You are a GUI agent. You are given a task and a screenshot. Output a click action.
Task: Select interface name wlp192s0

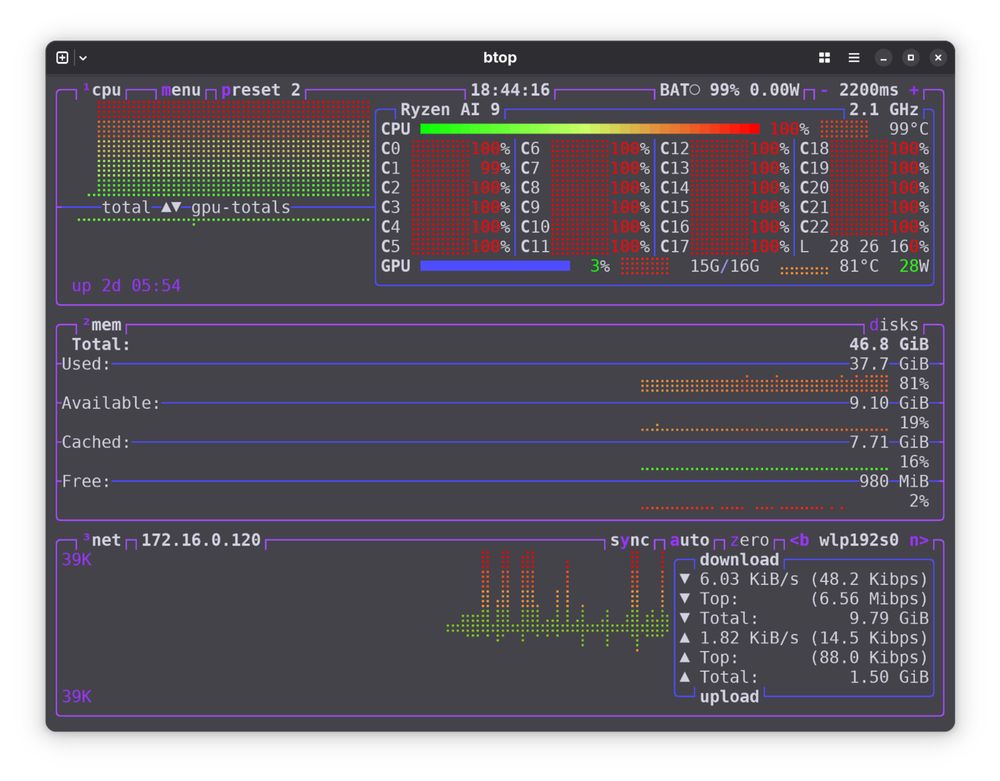tap(859, 541)
